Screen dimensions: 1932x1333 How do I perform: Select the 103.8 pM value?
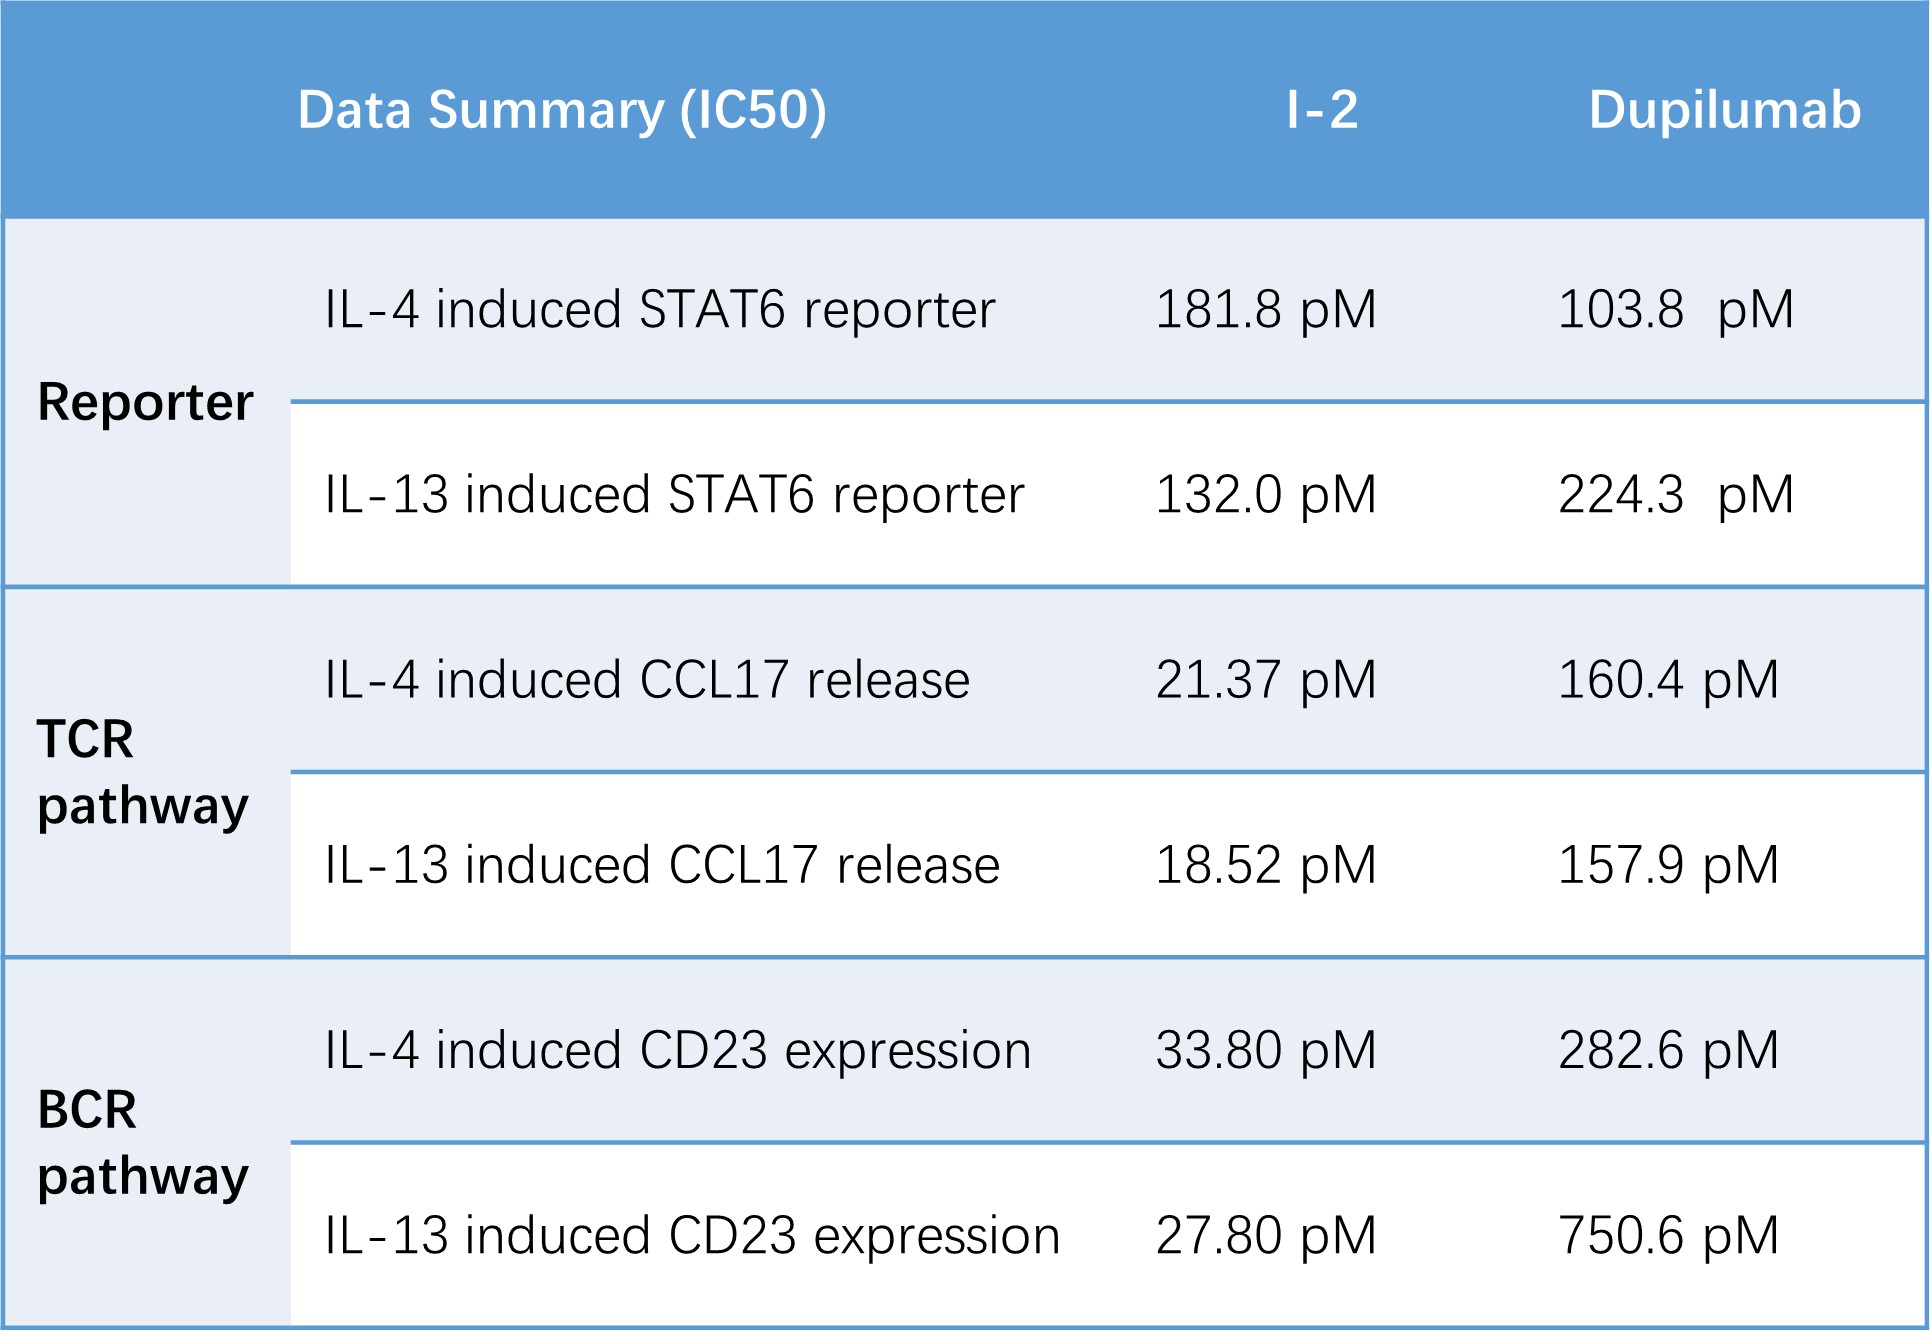(x=1676, y=310)
